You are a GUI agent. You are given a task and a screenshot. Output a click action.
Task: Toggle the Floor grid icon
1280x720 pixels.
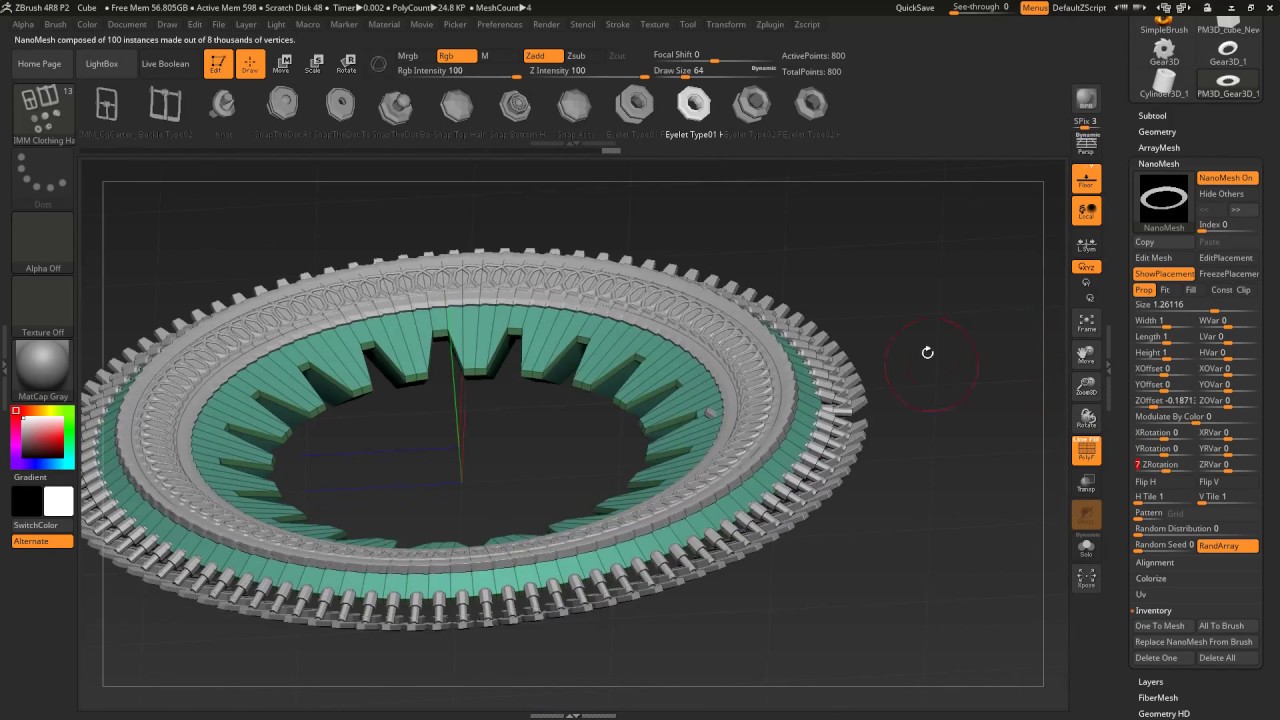coord(1086,179)
